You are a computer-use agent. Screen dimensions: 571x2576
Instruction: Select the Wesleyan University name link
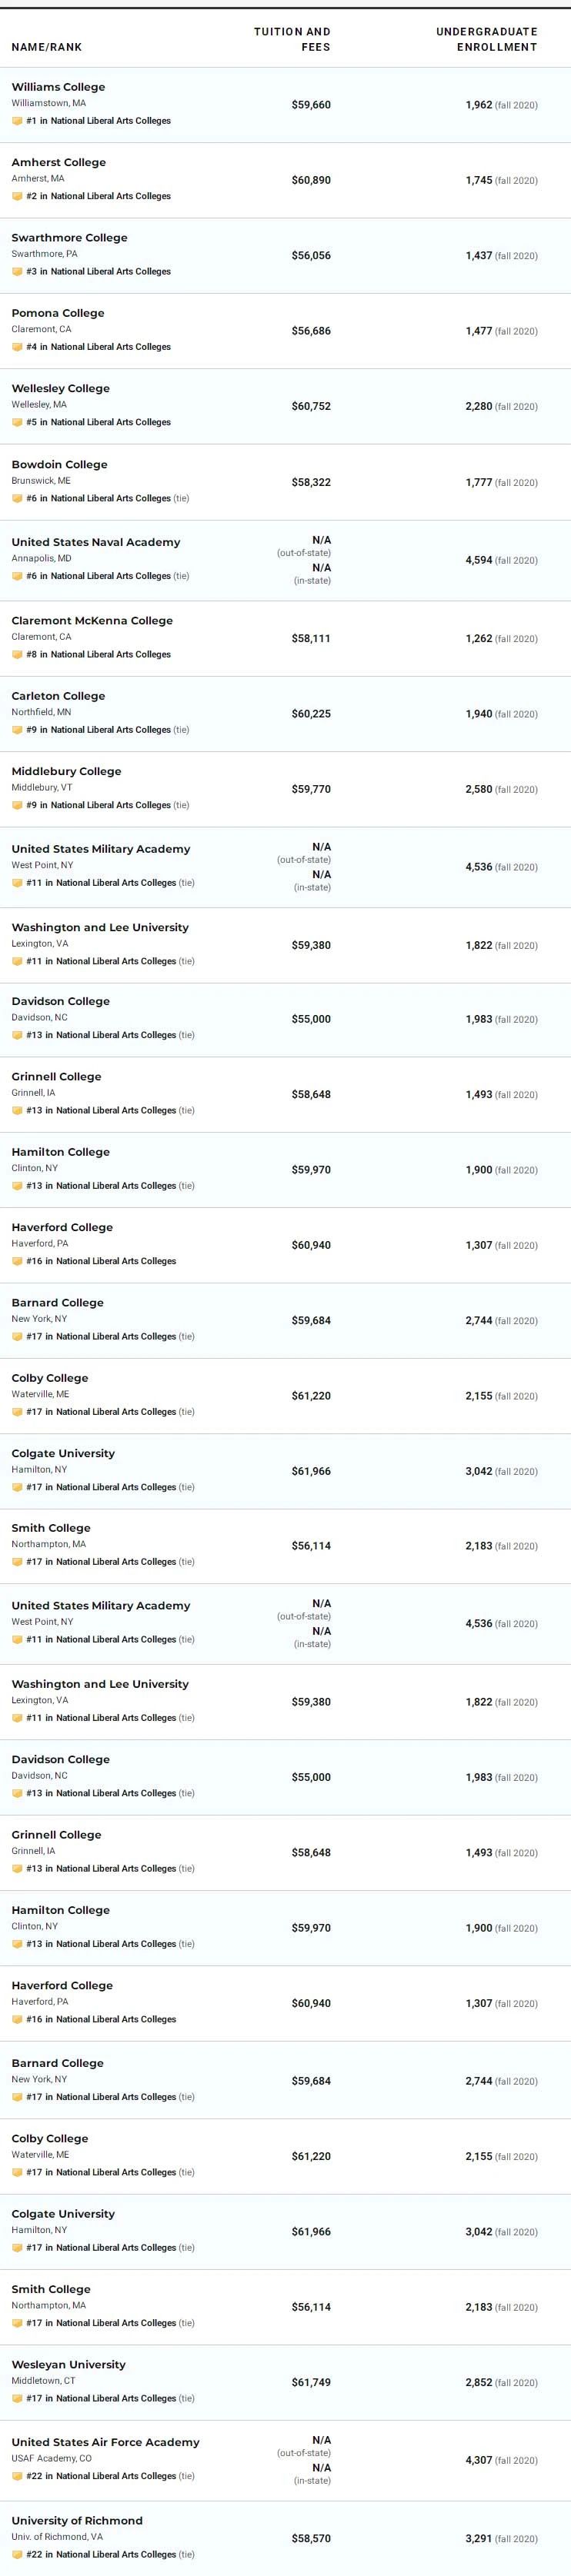click(68, 2365)
